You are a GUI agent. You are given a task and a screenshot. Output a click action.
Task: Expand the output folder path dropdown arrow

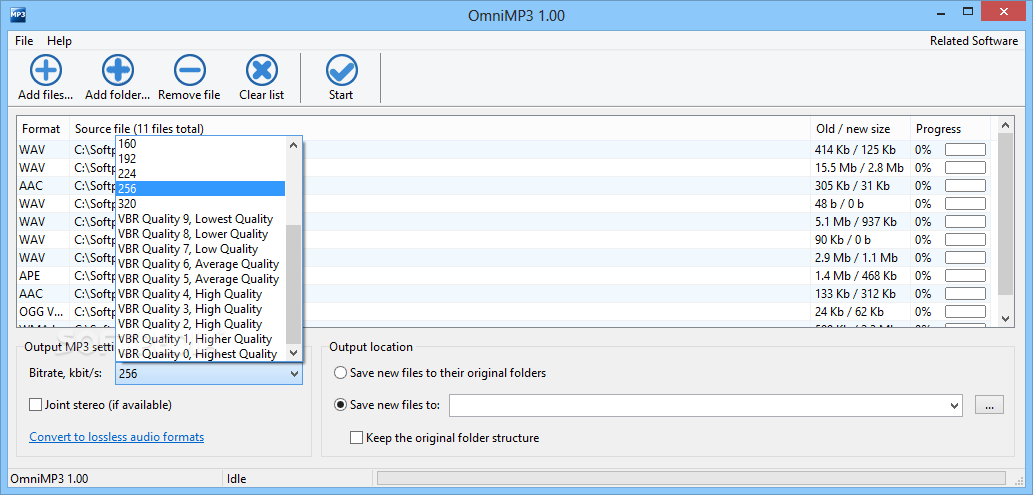pyautogui.click(x=955, y=405)
